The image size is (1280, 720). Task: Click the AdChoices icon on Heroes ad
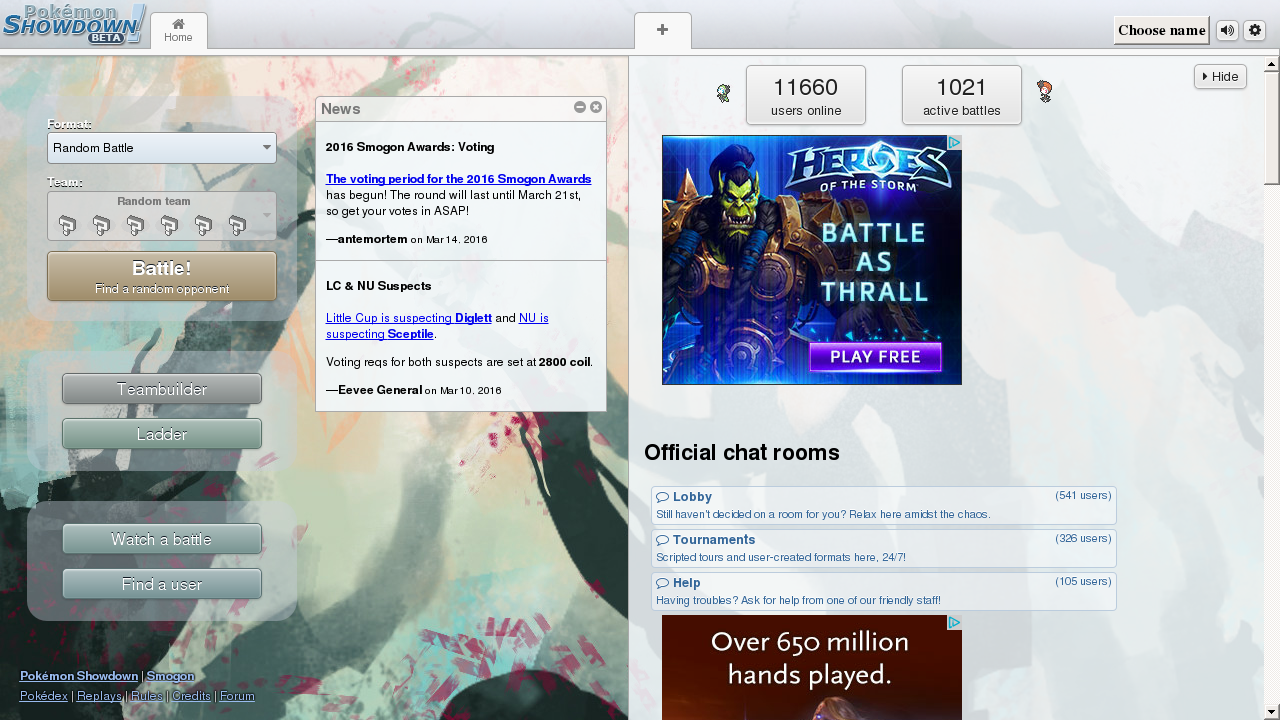(x=954, y=143)
